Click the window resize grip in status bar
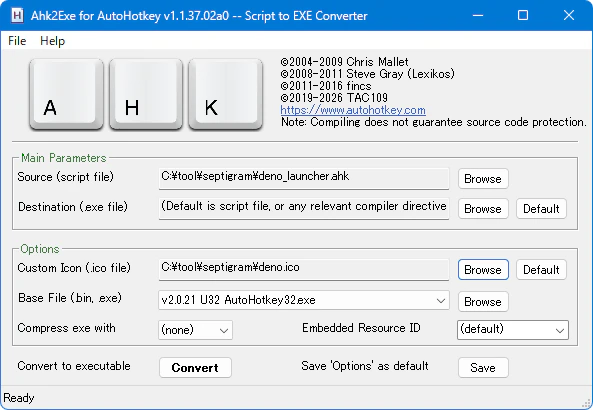The image size is (593, 410). point(587,404)
